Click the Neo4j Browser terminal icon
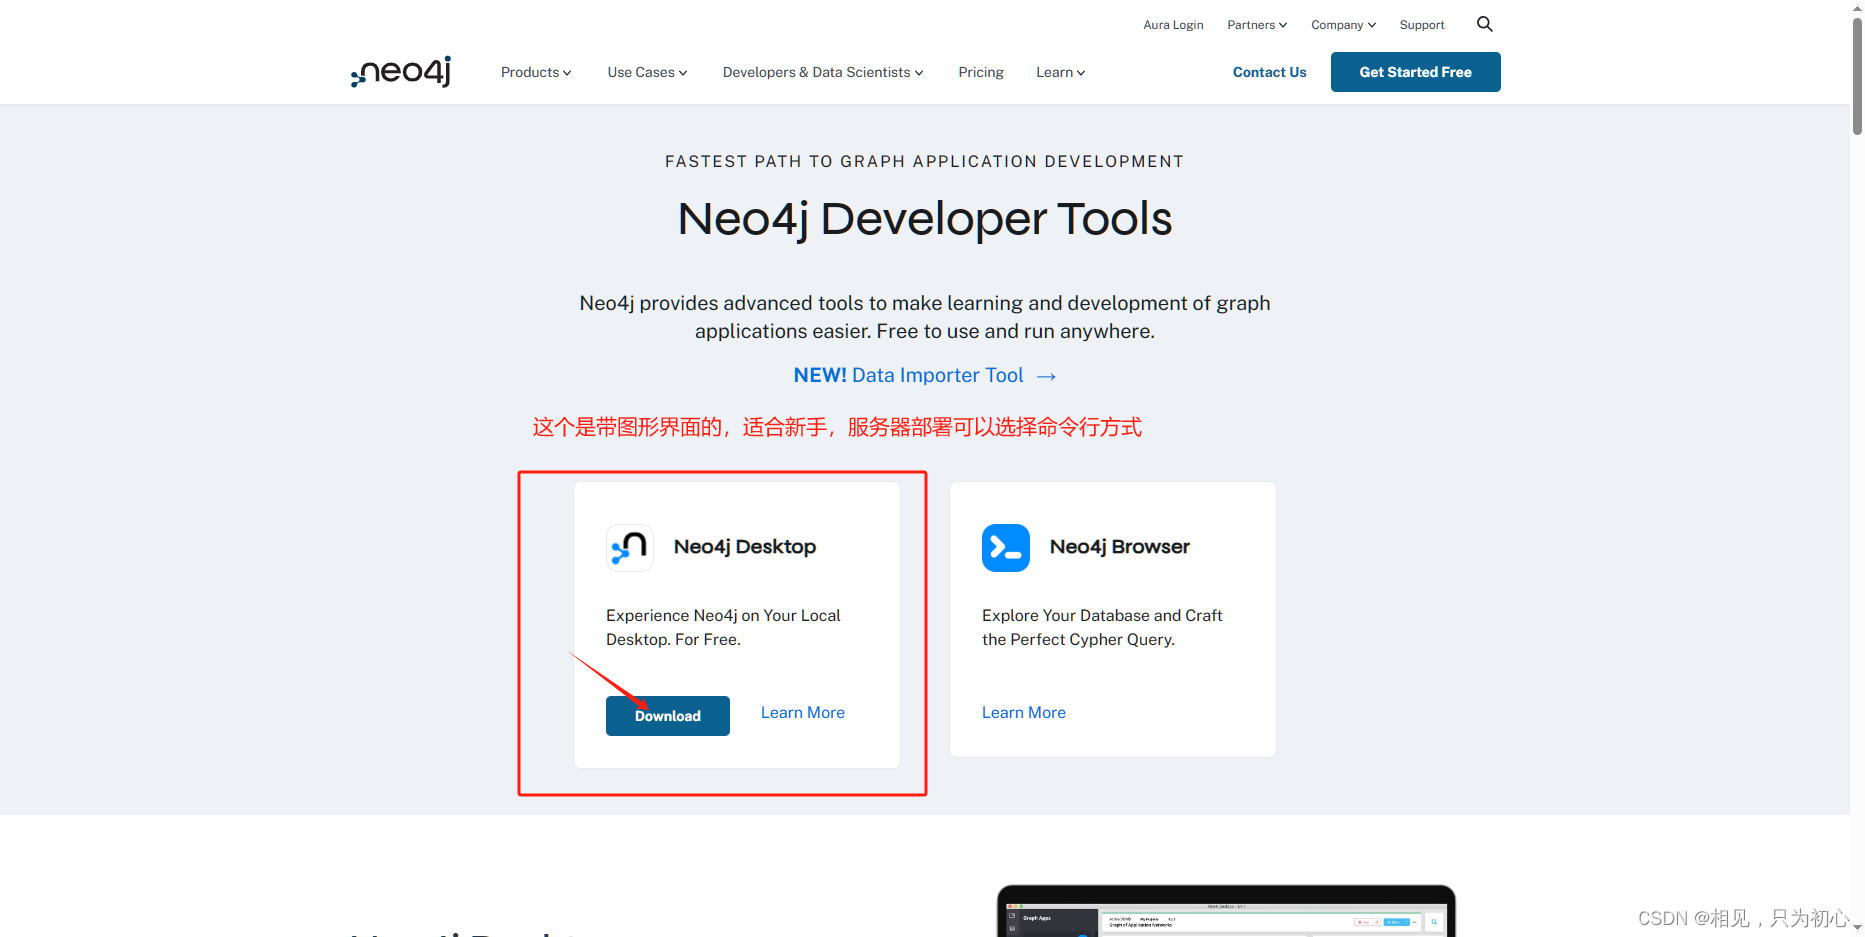 1006,548
